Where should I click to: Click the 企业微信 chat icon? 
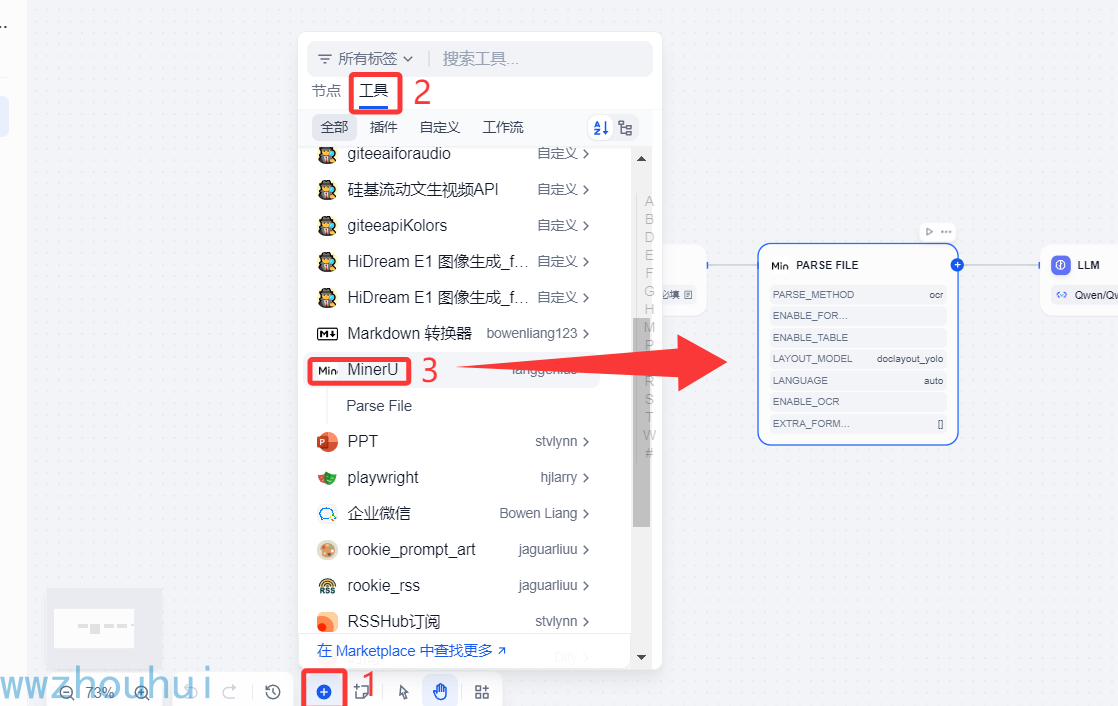327,514
